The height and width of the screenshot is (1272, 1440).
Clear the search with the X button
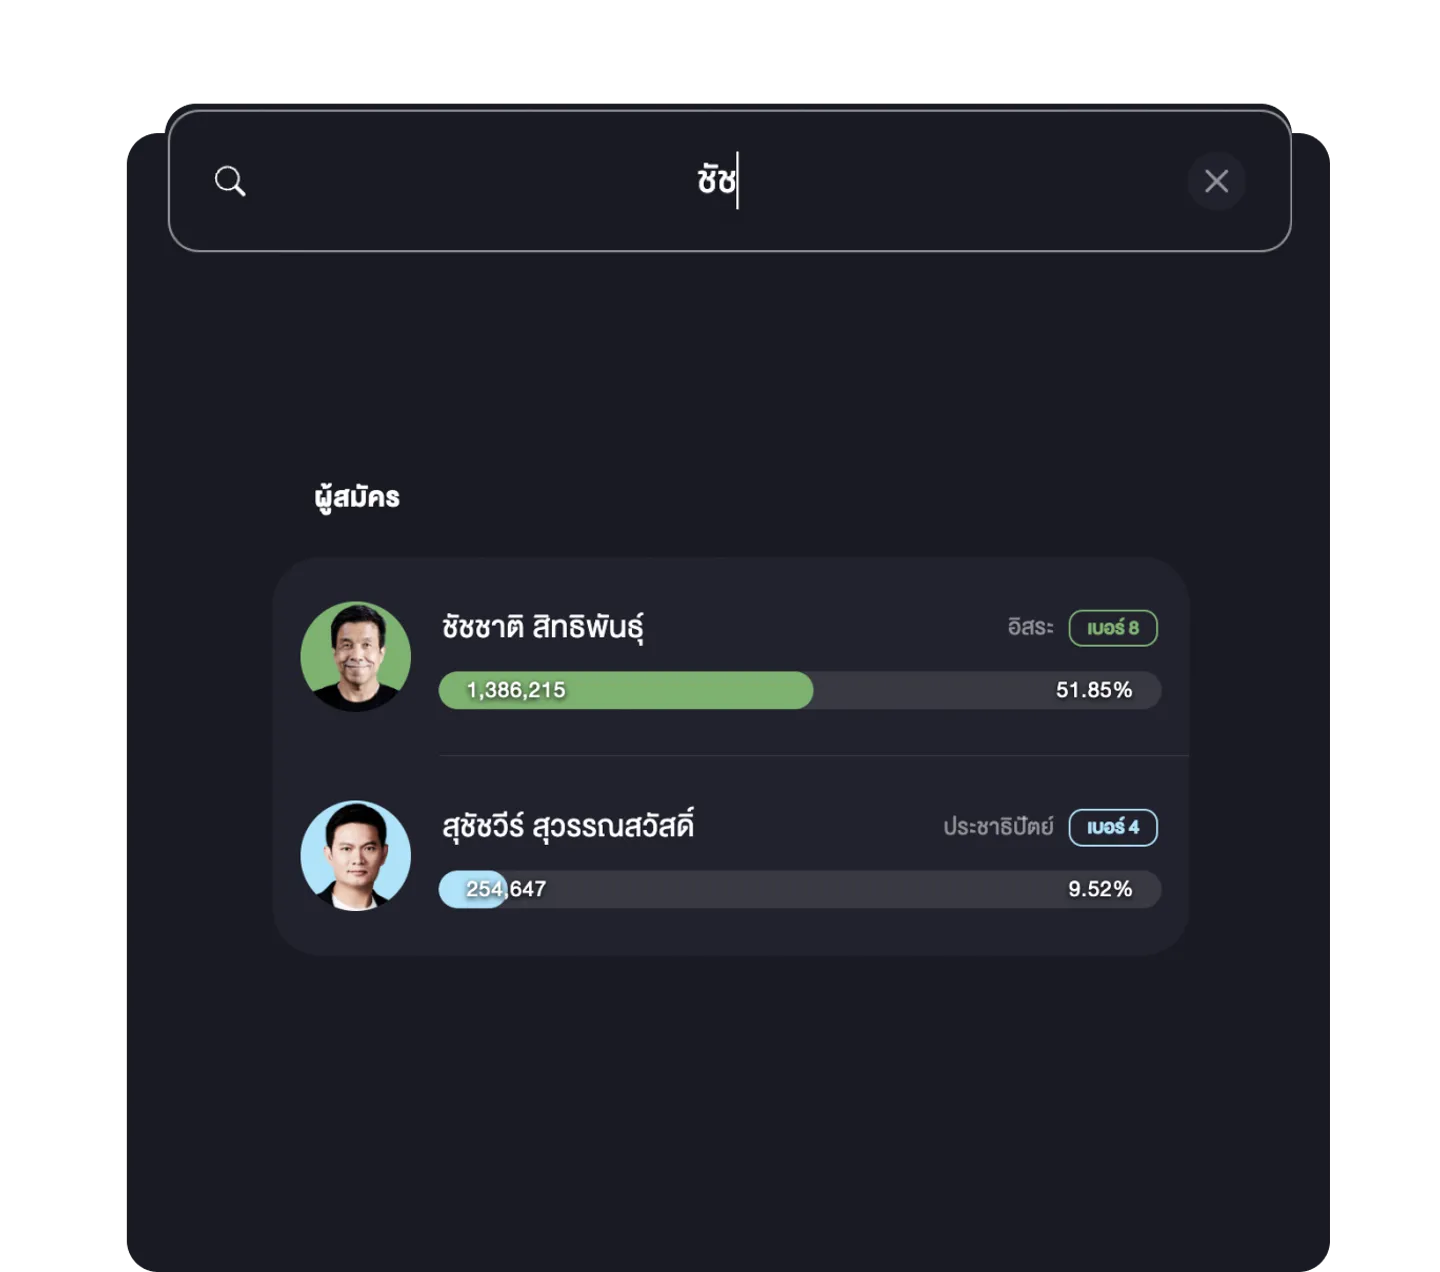(x=1216, y=181)
